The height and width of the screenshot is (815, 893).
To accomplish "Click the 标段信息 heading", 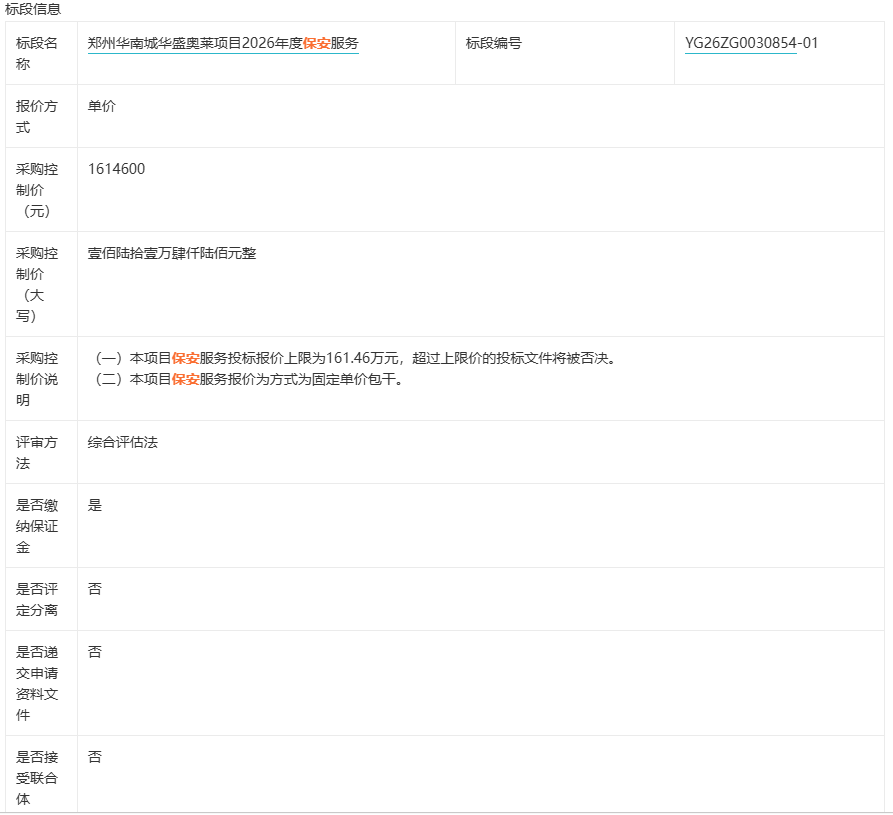I will click(x=32, y=9).
